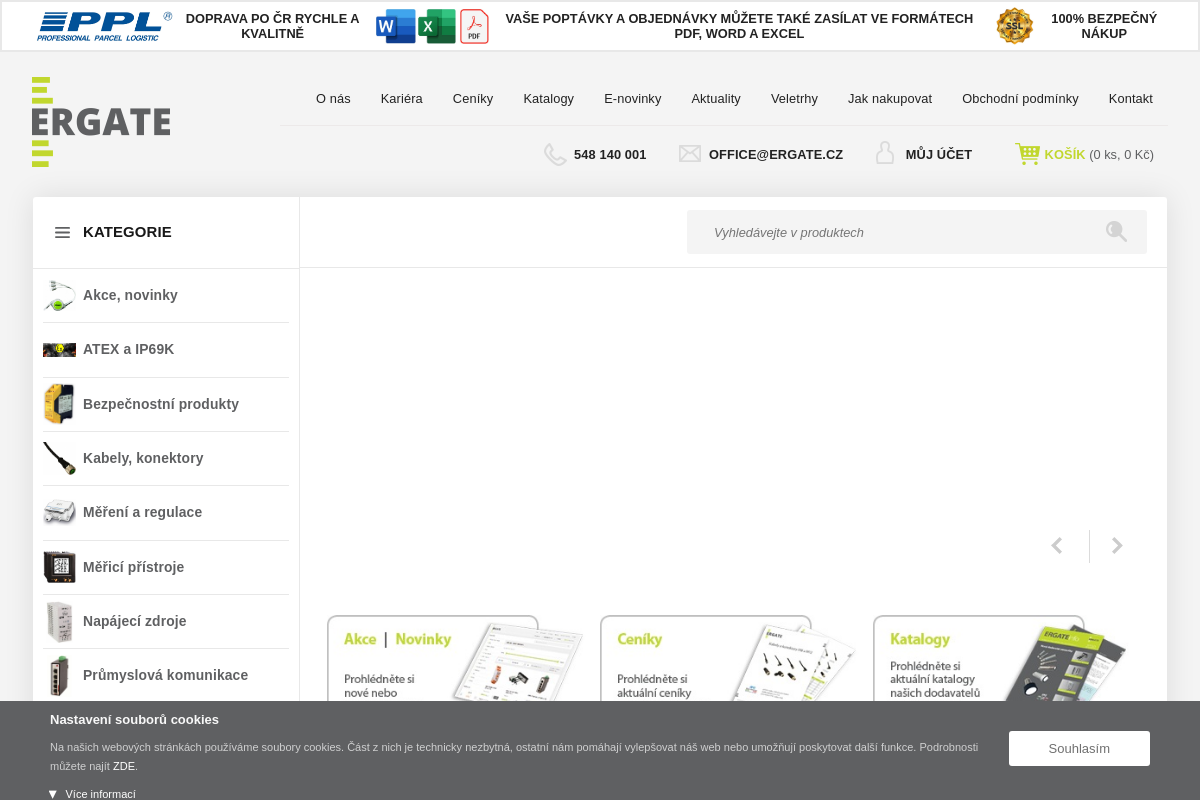This screenshot has height=800, width=1200.
Task: Accept cookies with Souhlasím button
Action: coord(1079,748)
